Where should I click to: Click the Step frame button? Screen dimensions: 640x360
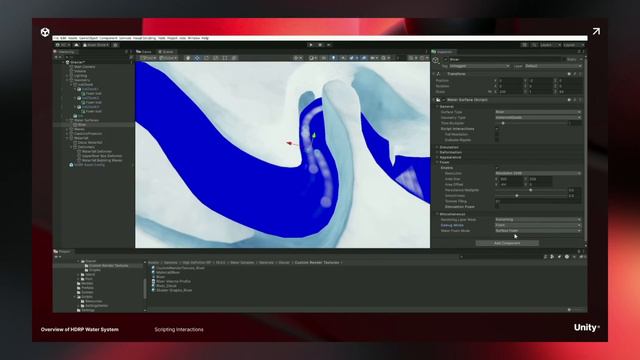[329, 45]
